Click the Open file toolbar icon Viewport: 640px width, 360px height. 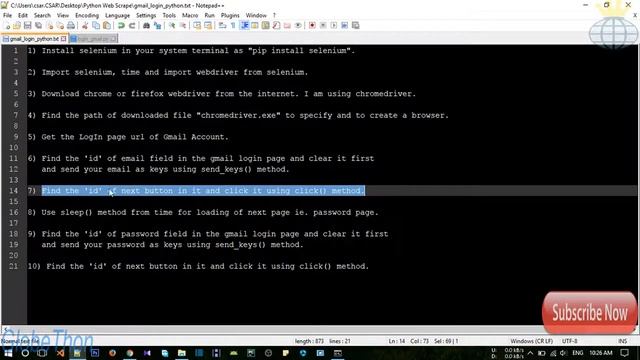(x=17, y=25)
